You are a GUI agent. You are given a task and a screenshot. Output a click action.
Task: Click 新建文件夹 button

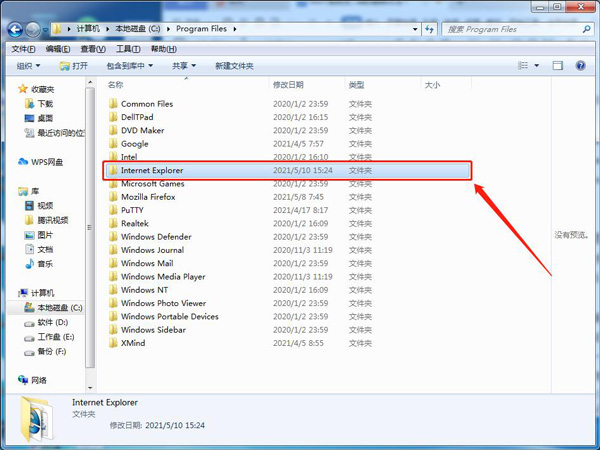coord(234,66)
